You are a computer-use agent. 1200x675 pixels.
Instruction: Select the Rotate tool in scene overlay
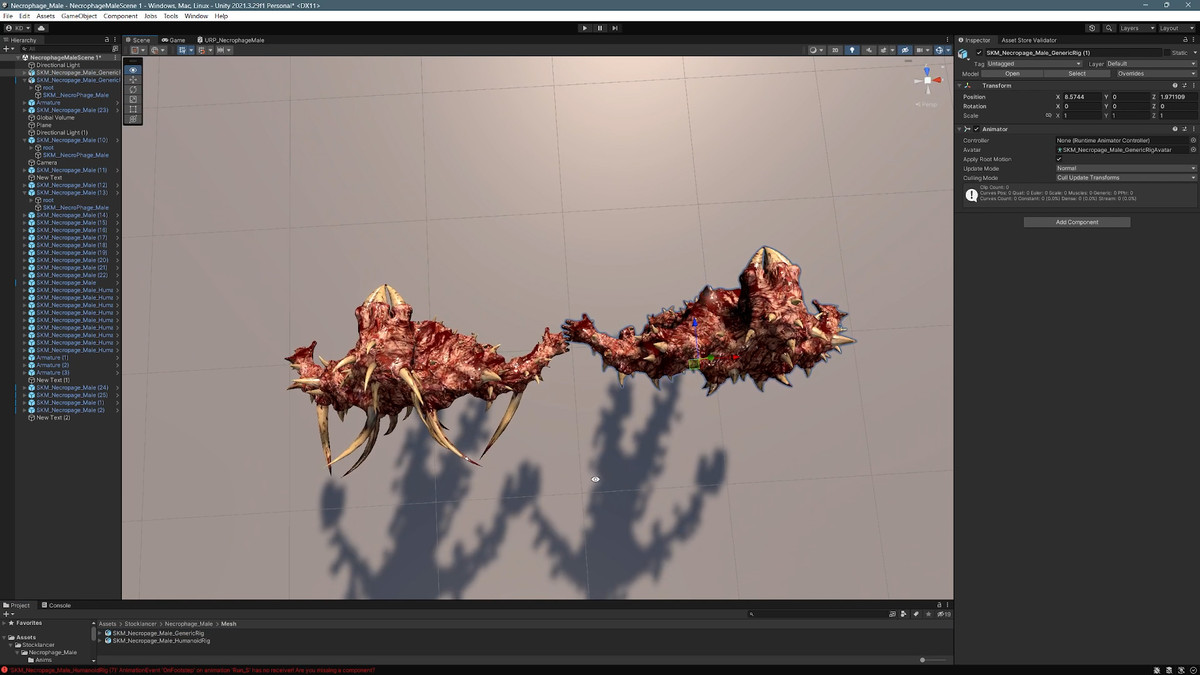pyautogui.click(x=133, y=90)
